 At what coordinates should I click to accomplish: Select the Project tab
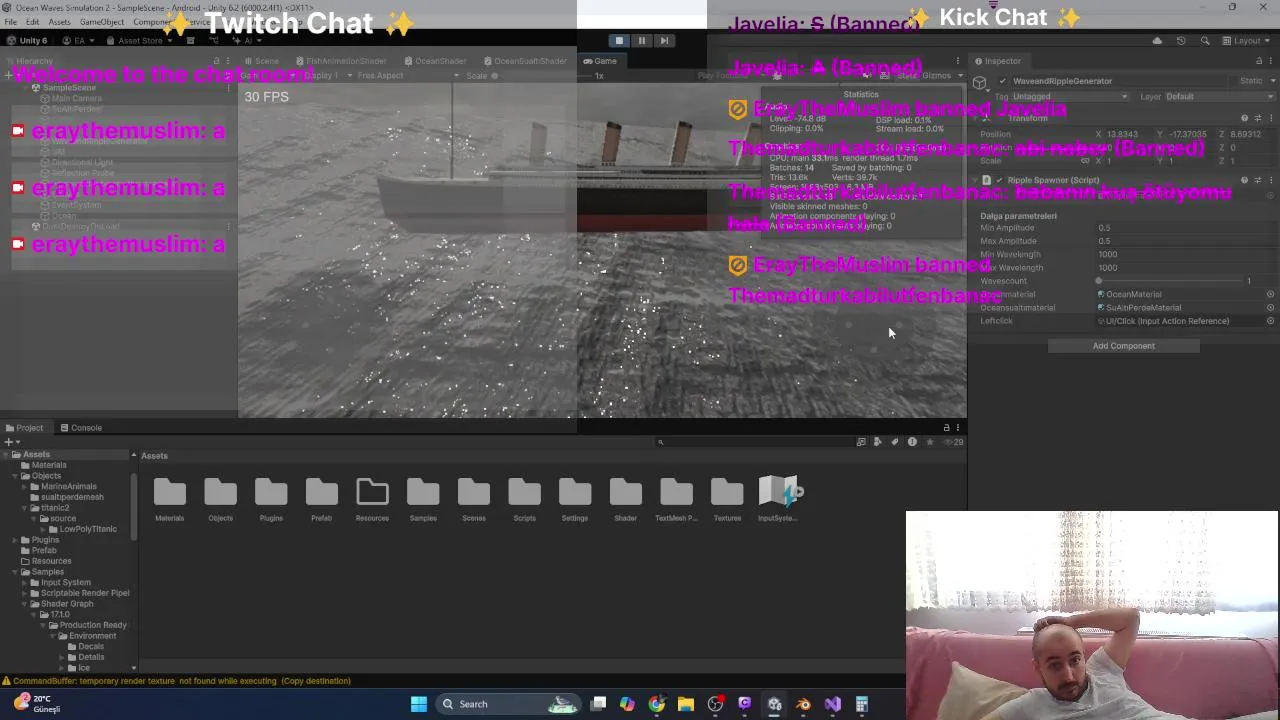pyautogui.click(x=24, y=428)
